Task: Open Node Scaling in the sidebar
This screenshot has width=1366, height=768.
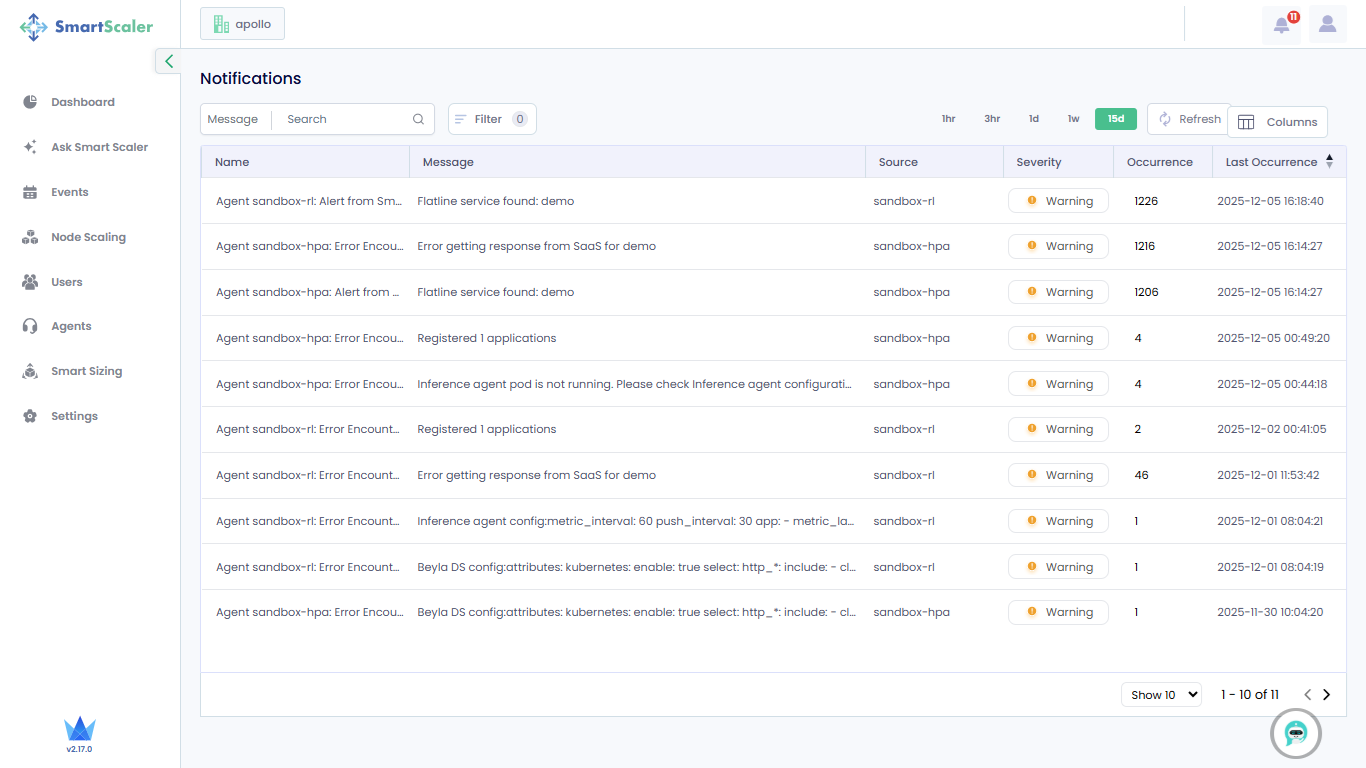Action: point(88,237)
